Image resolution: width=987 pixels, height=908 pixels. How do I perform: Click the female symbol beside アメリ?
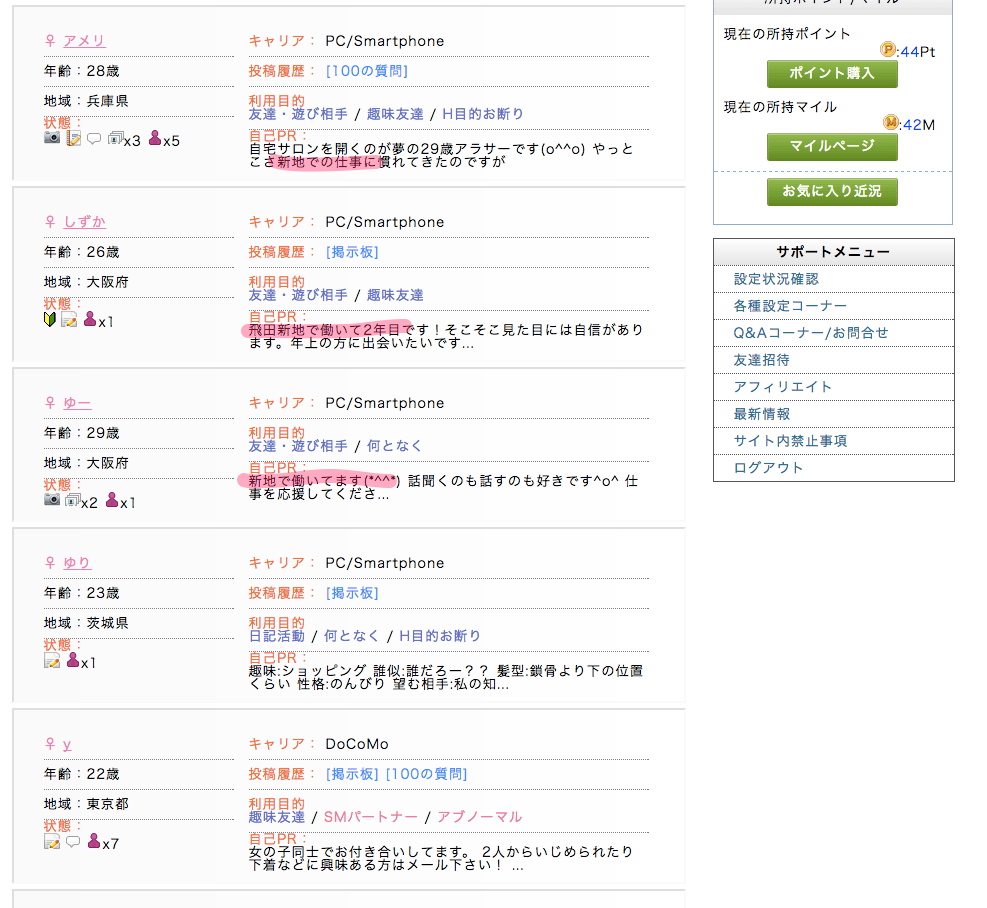click(50, 41)
